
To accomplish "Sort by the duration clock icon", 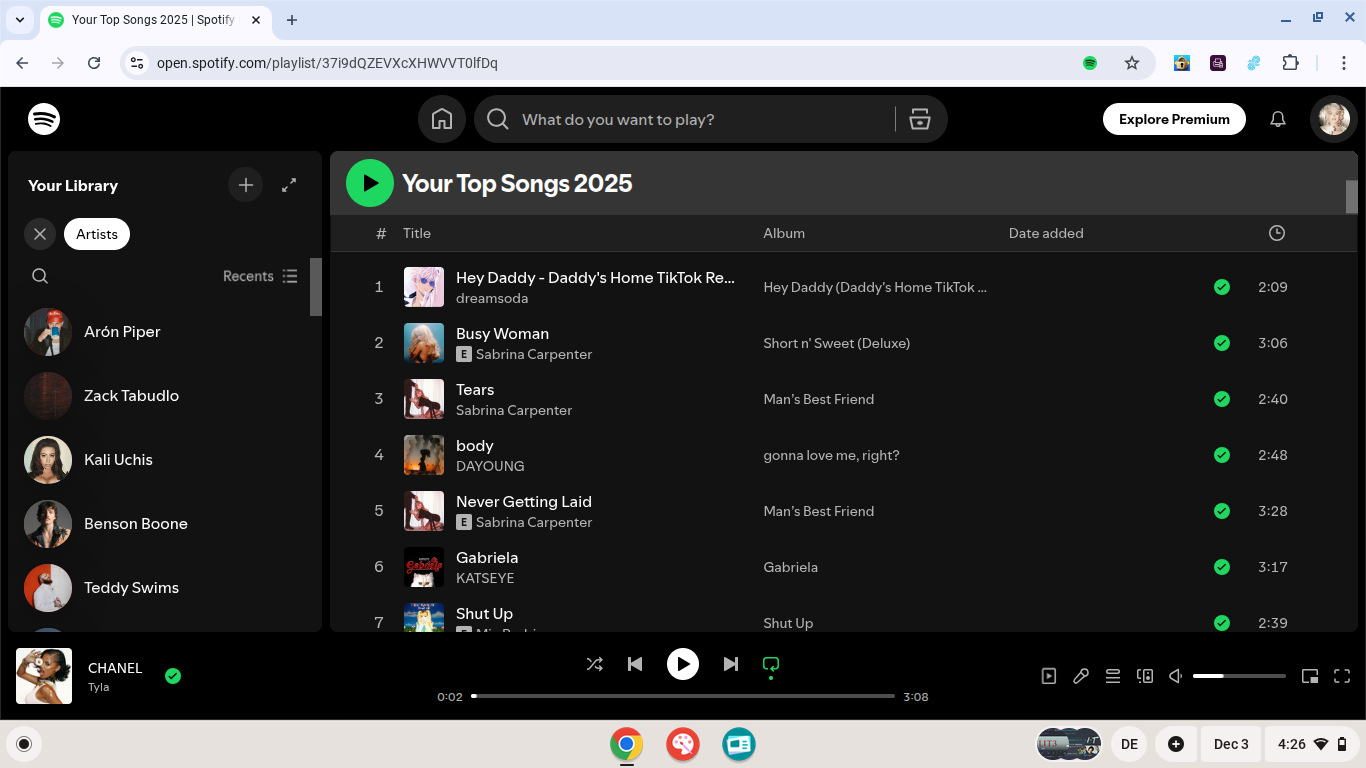I will (x=1277, y=233).
